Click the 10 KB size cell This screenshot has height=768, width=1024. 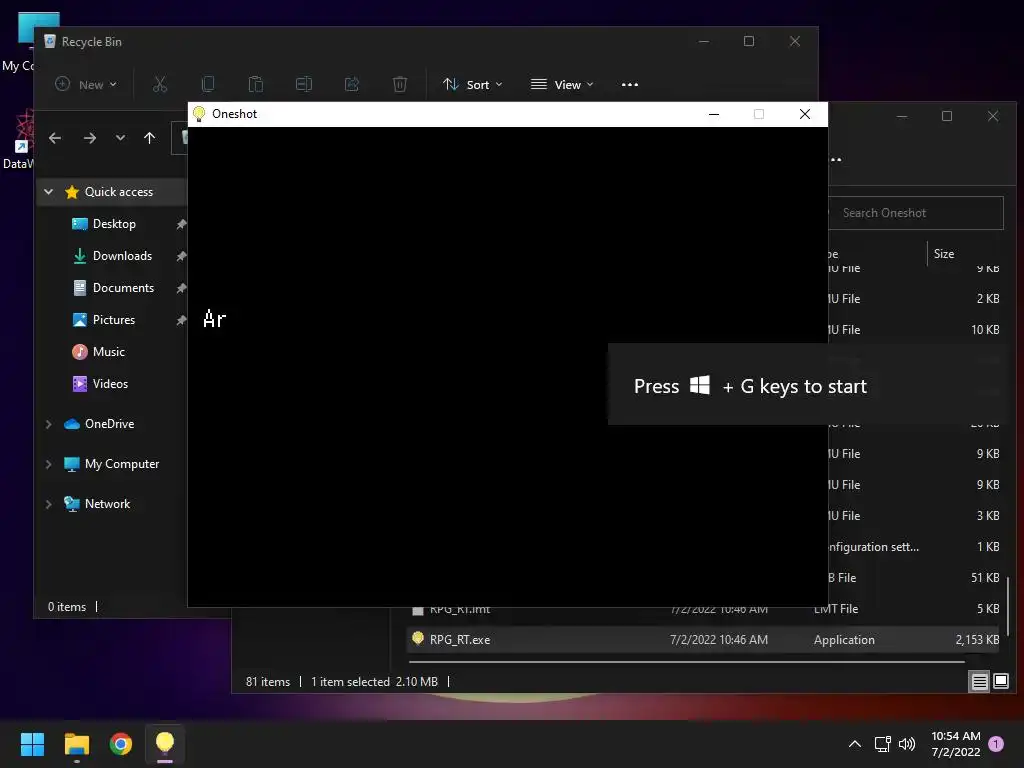[x=985, y=330]
